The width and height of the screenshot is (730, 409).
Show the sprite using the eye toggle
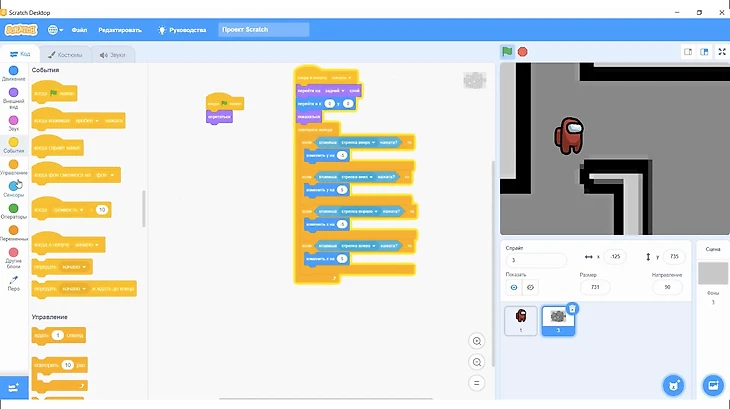[x=515, y=287]
